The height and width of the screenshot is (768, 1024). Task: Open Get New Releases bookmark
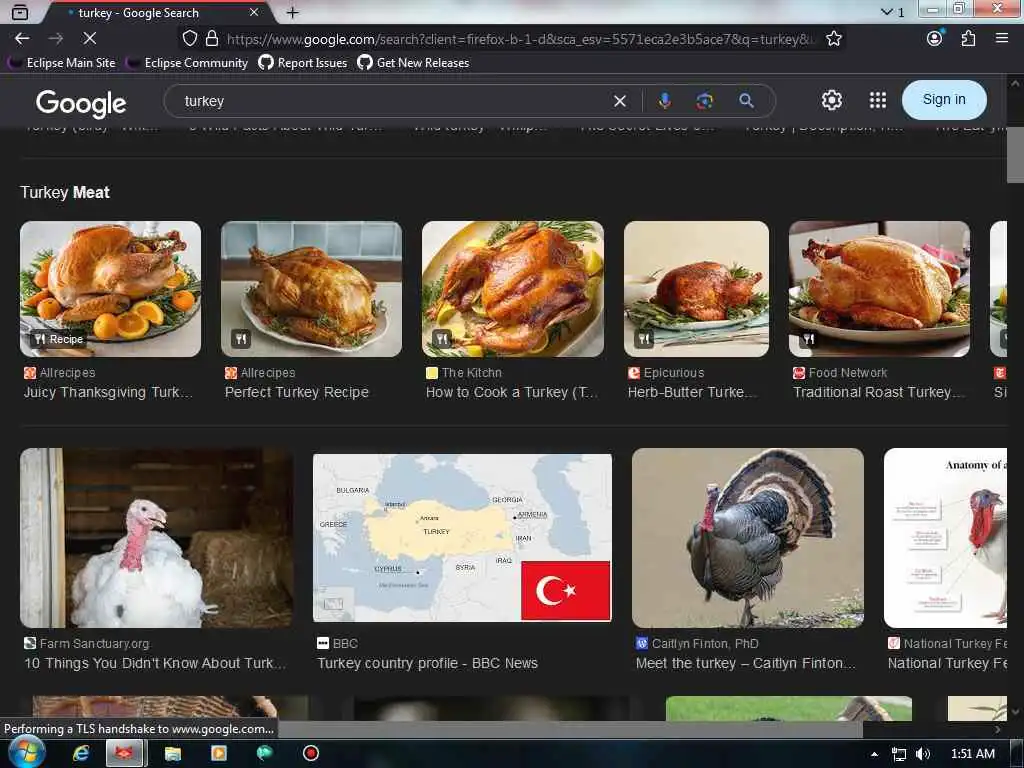pyautogui.click(x=413, y=63)
